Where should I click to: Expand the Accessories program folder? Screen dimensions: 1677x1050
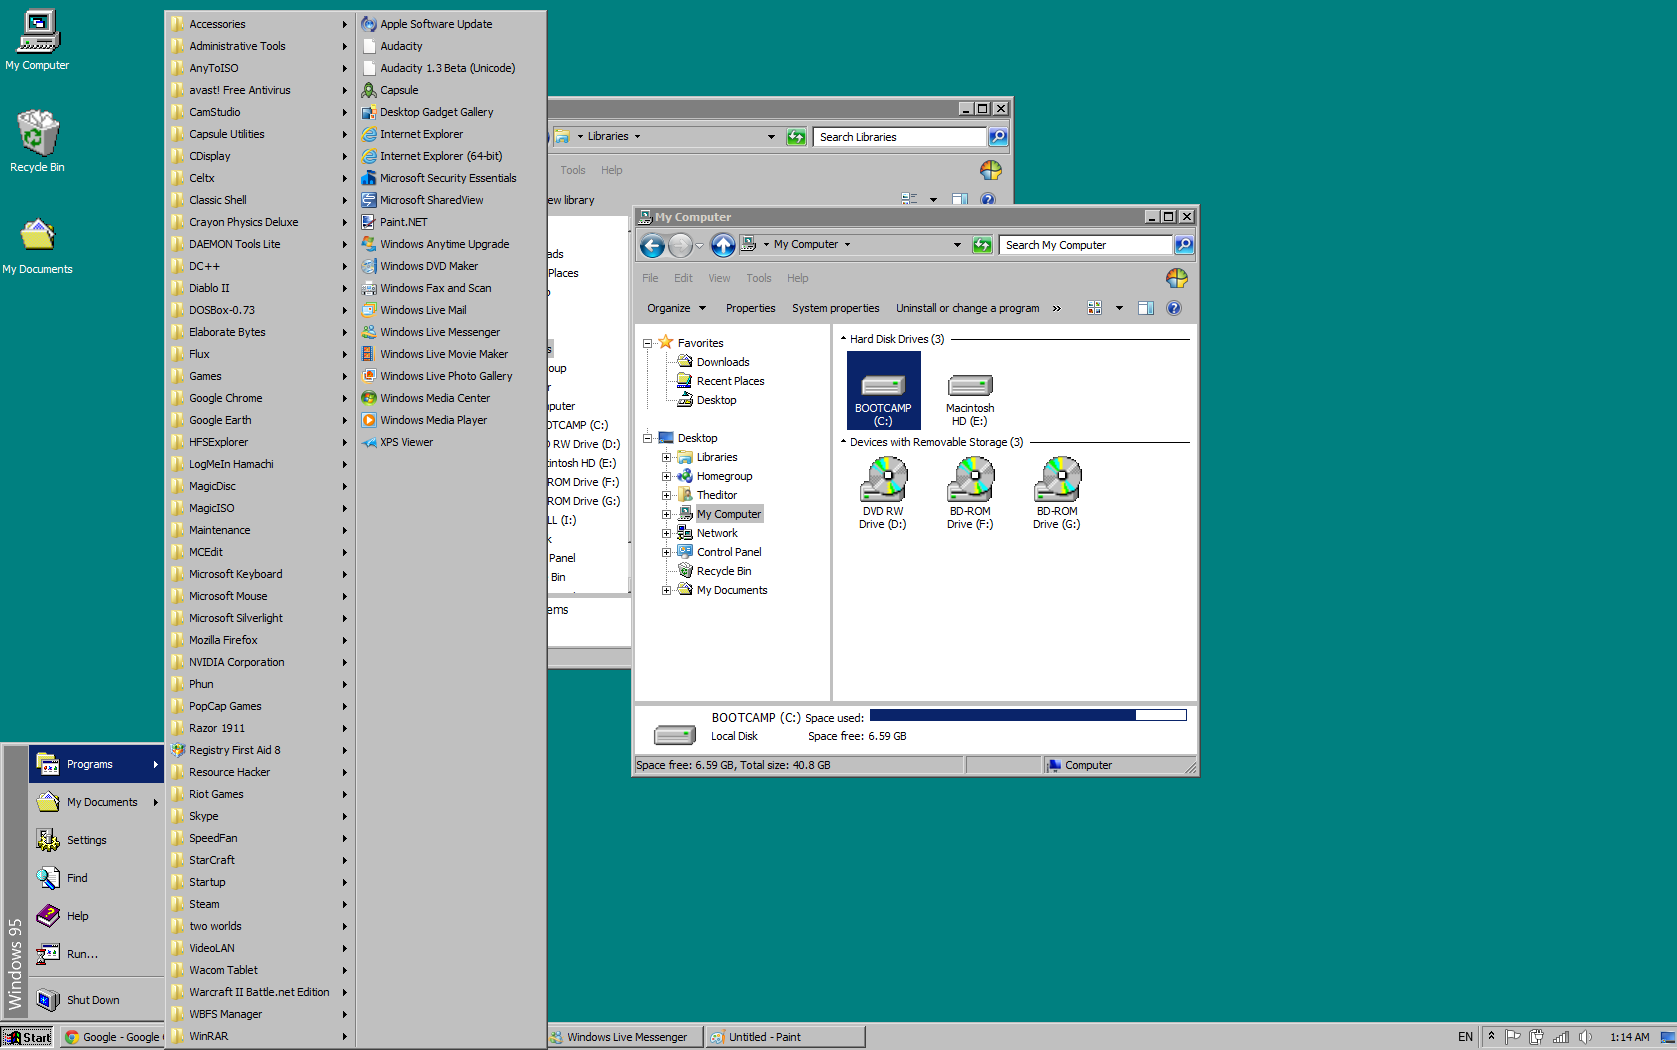tap(260, 24)
